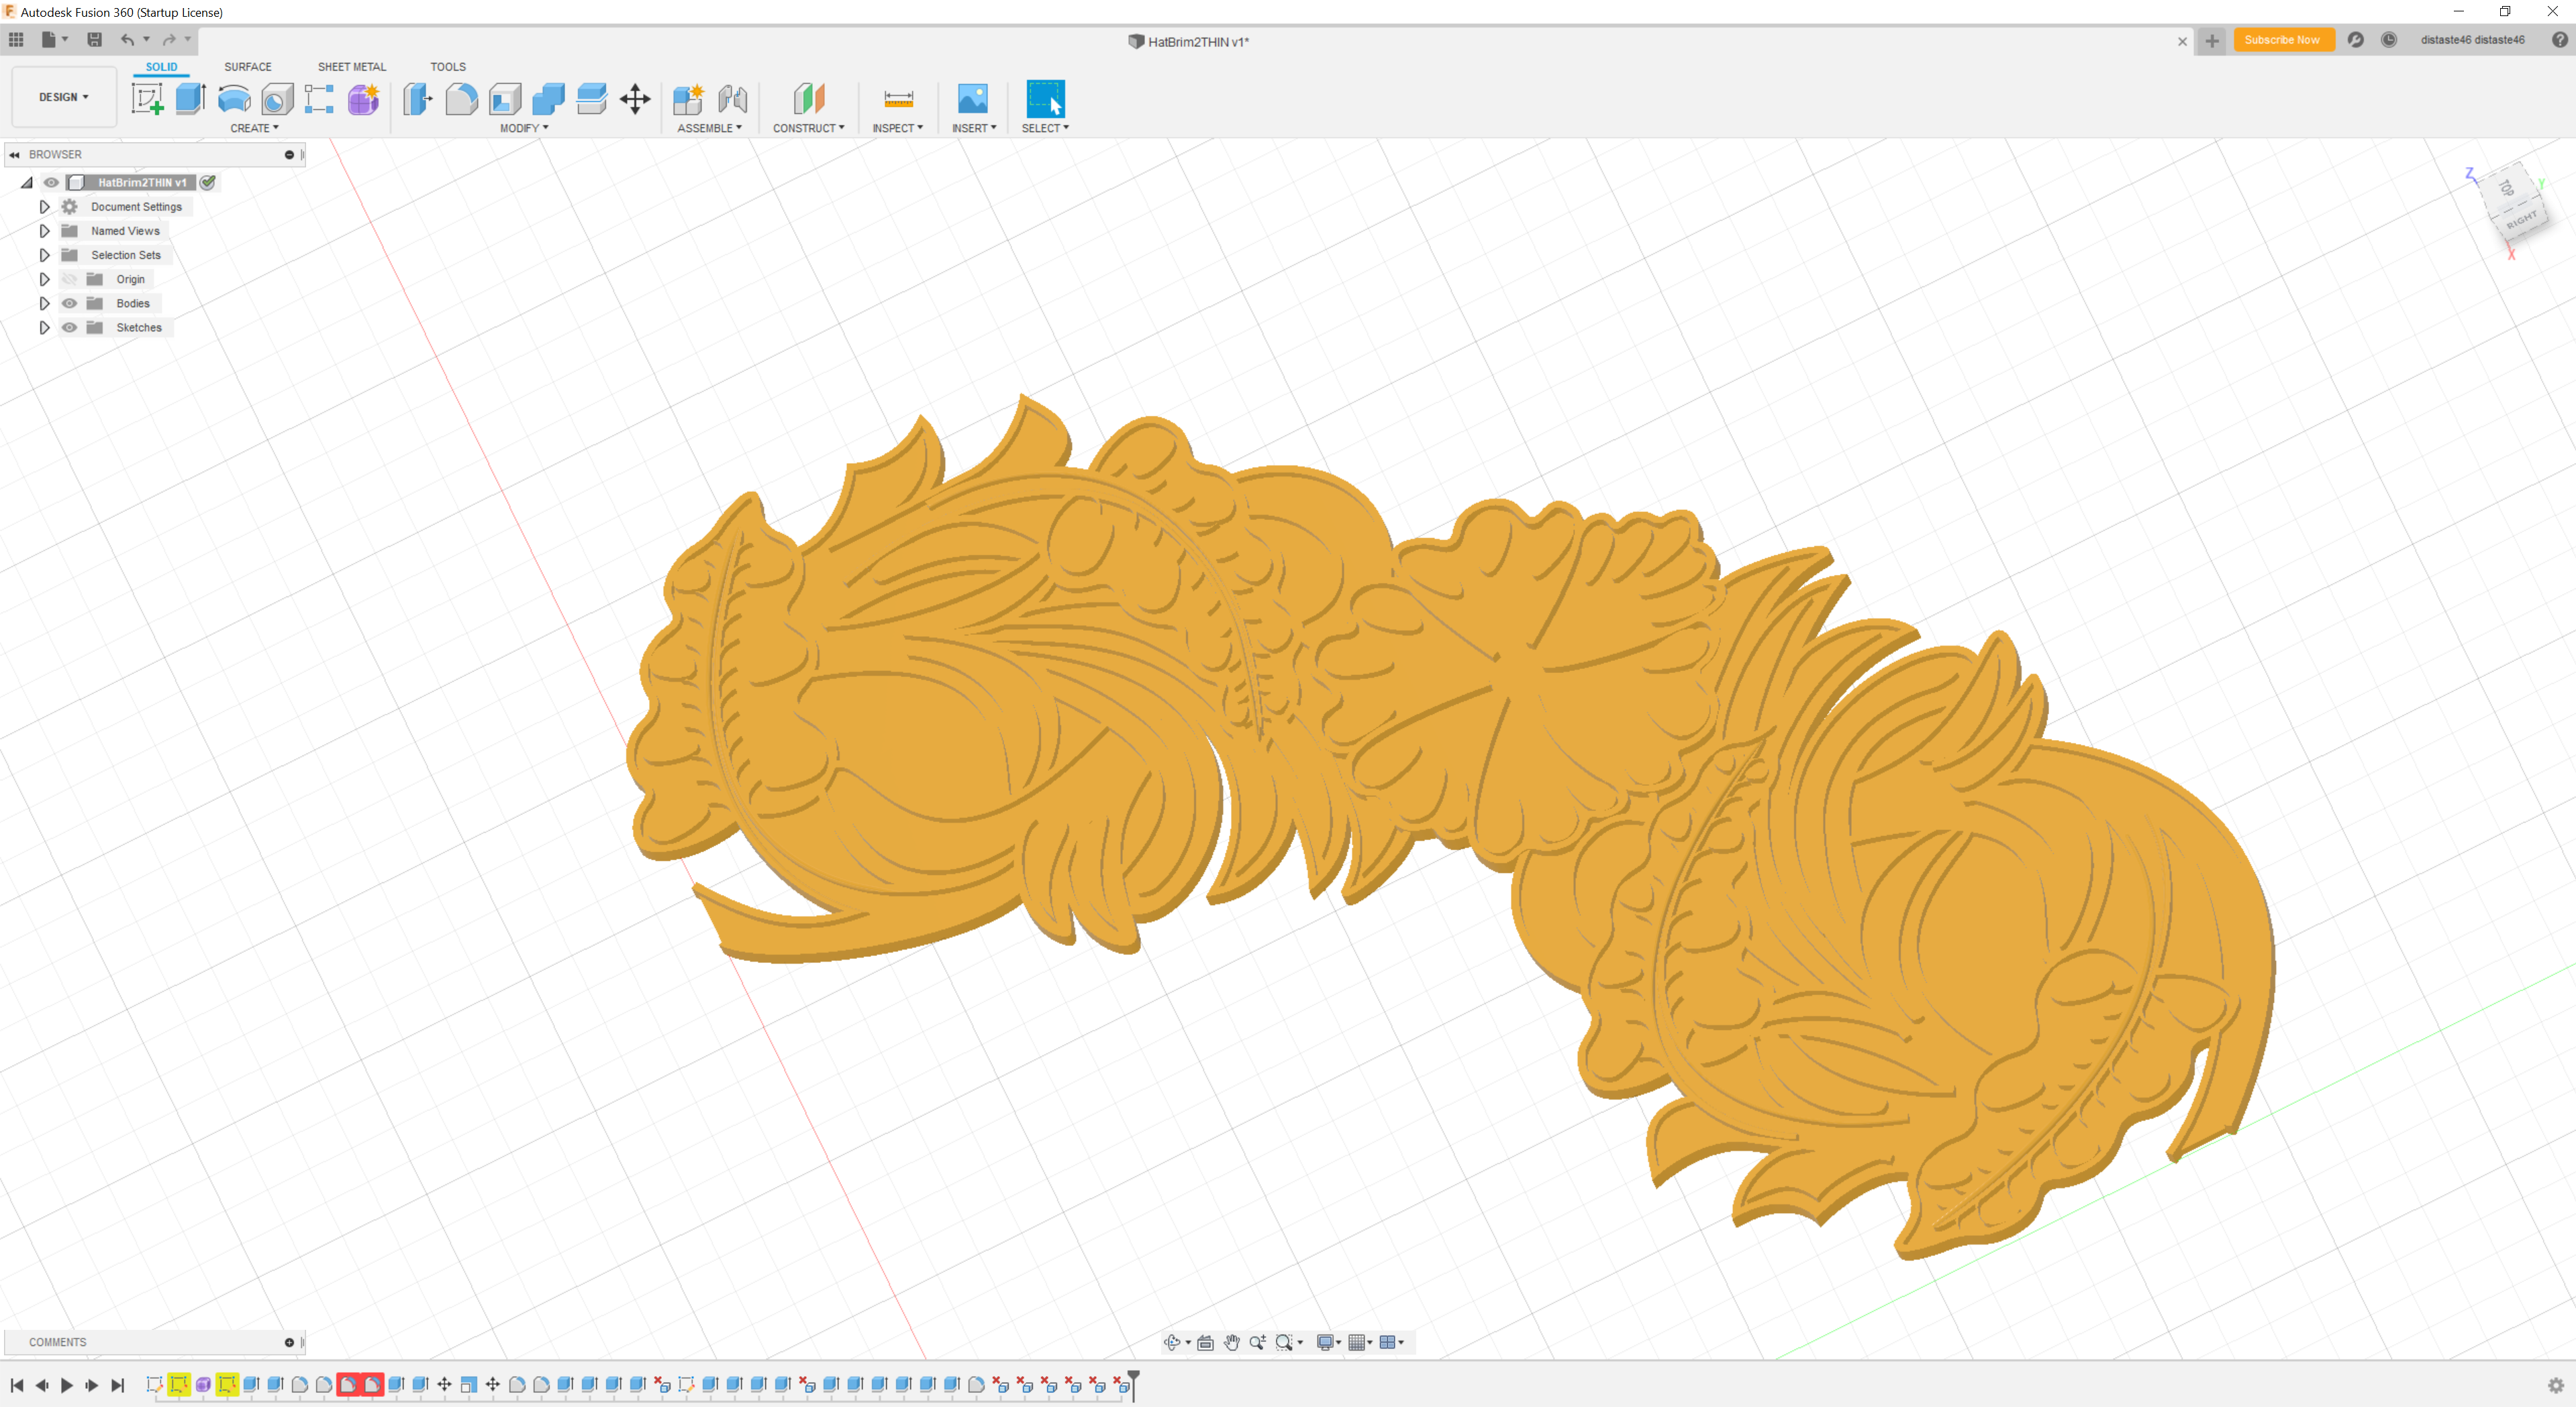Toggle visibility of HatBrim2THIN v1 component
Viewport: 2576px width, 1407px height.
point(51,182)
